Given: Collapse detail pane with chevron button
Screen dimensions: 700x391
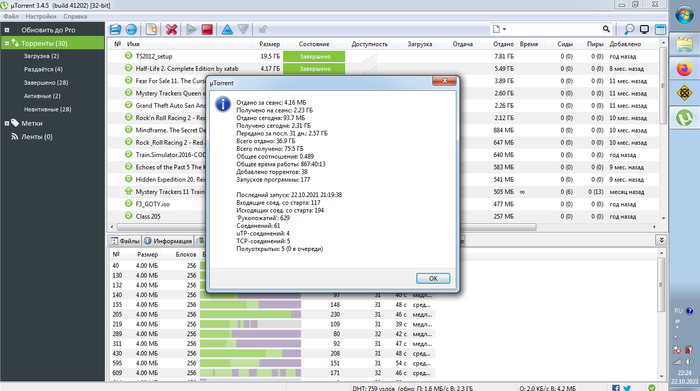Looking at the screenshot, I should pos(661,240).
